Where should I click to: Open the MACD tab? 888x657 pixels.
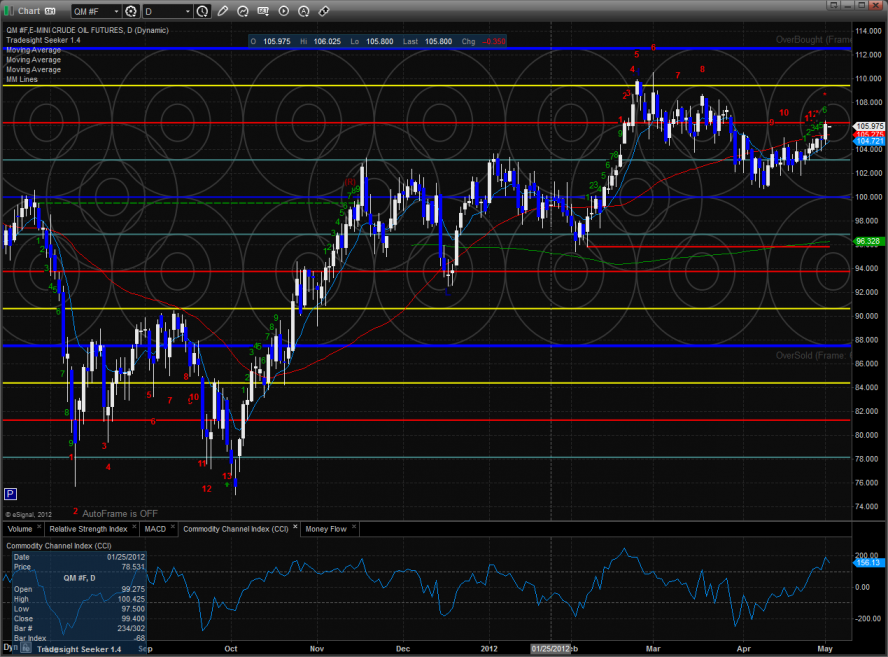(154, 528)
